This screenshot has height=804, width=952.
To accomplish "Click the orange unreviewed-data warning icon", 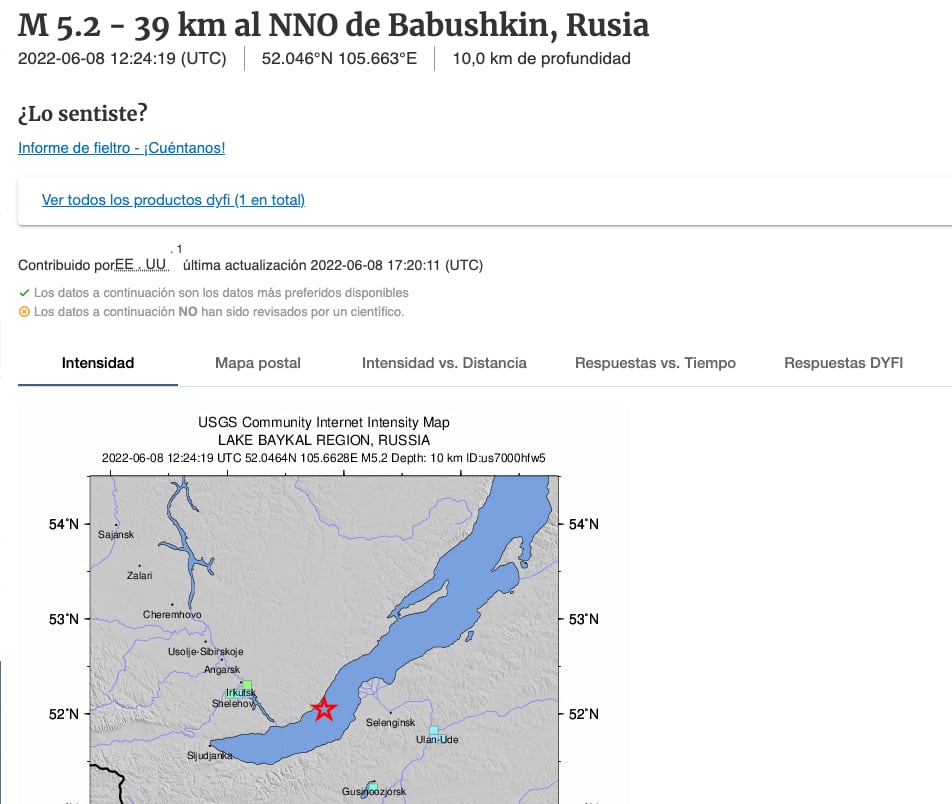I will [x=22, y=311].
